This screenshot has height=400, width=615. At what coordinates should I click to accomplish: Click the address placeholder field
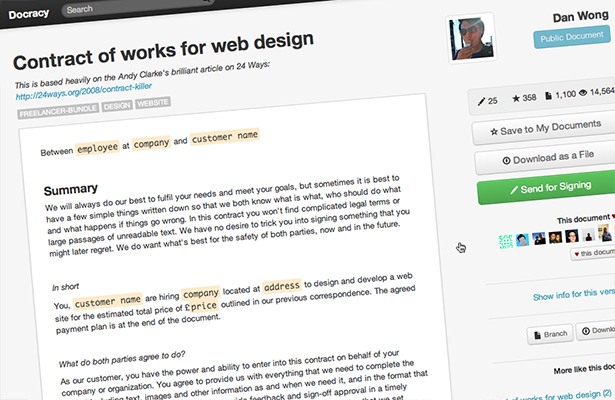point(282,286)
